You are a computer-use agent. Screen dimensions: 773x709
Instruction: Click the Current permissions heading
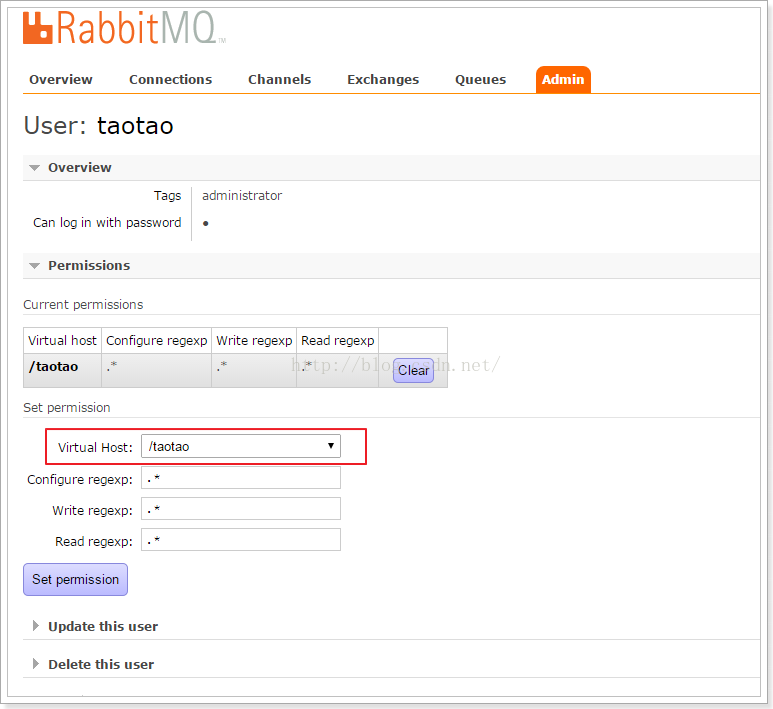click(x=83, y=305)
